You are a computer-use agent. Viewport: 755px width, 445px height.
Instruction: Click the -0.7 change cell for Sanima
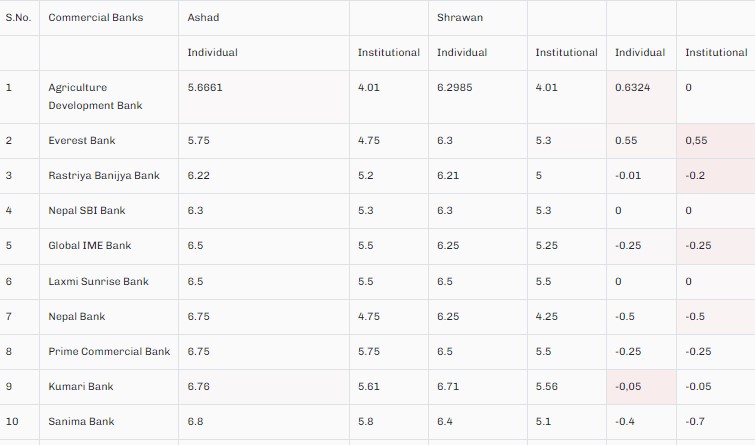click(x=695, y=422)
